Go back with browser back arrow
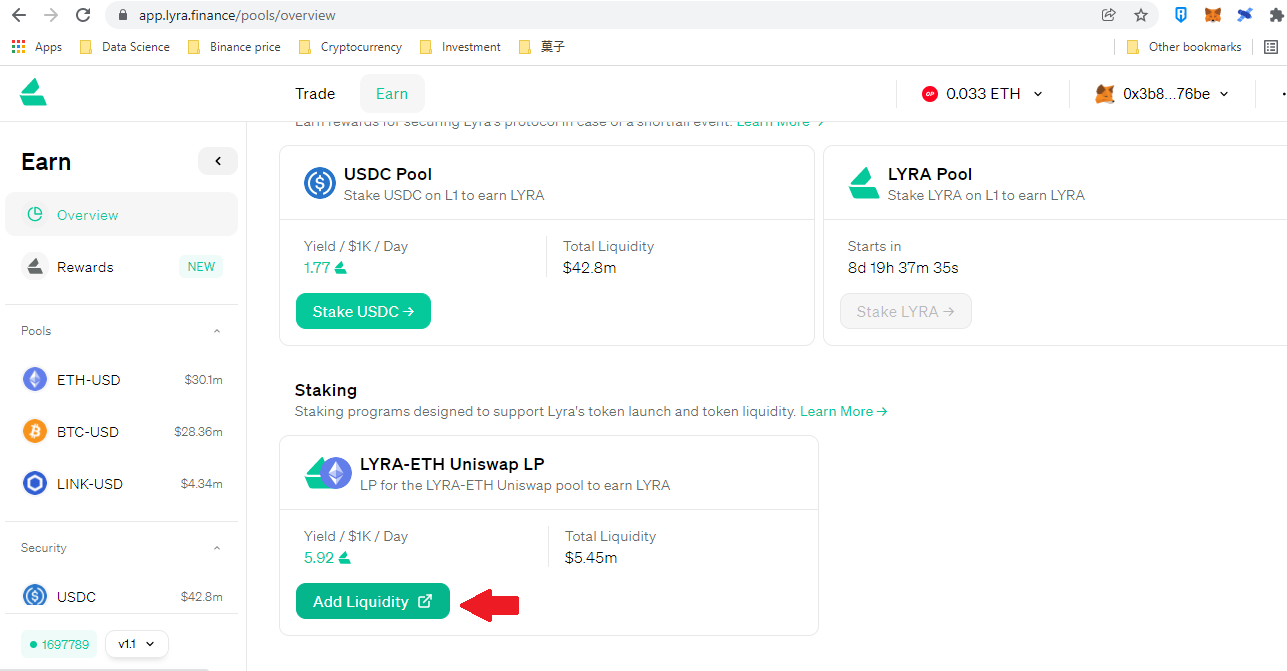 tap(18, 15)
